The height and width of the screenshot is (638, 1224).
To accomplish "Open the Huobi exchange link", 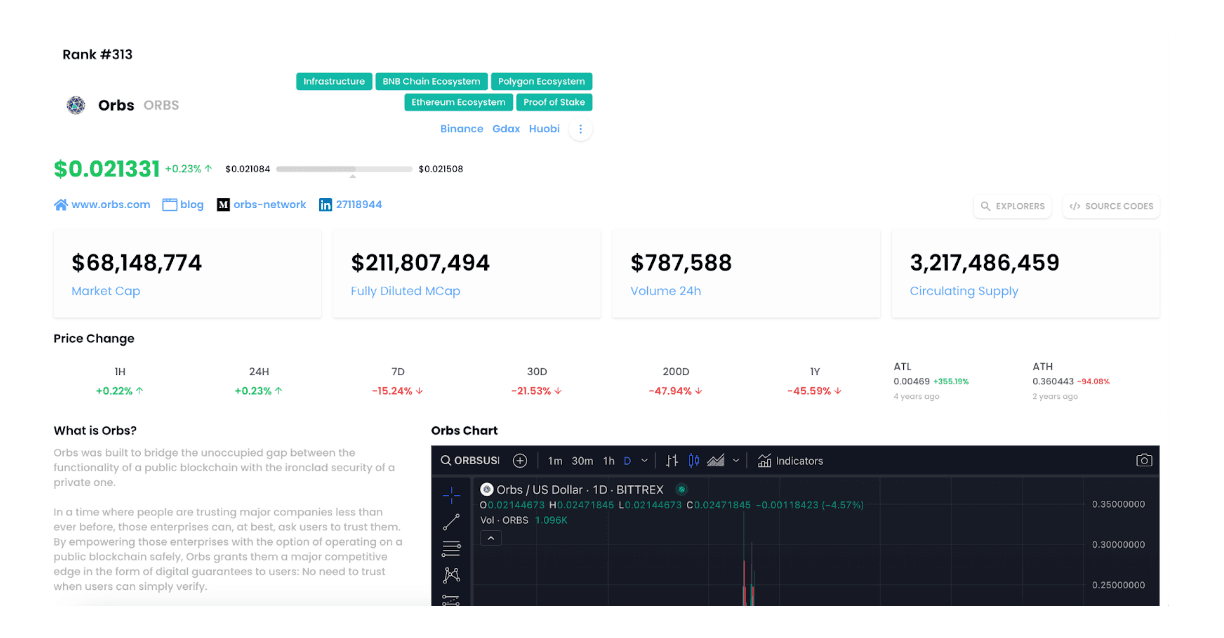I will [544, 129].
